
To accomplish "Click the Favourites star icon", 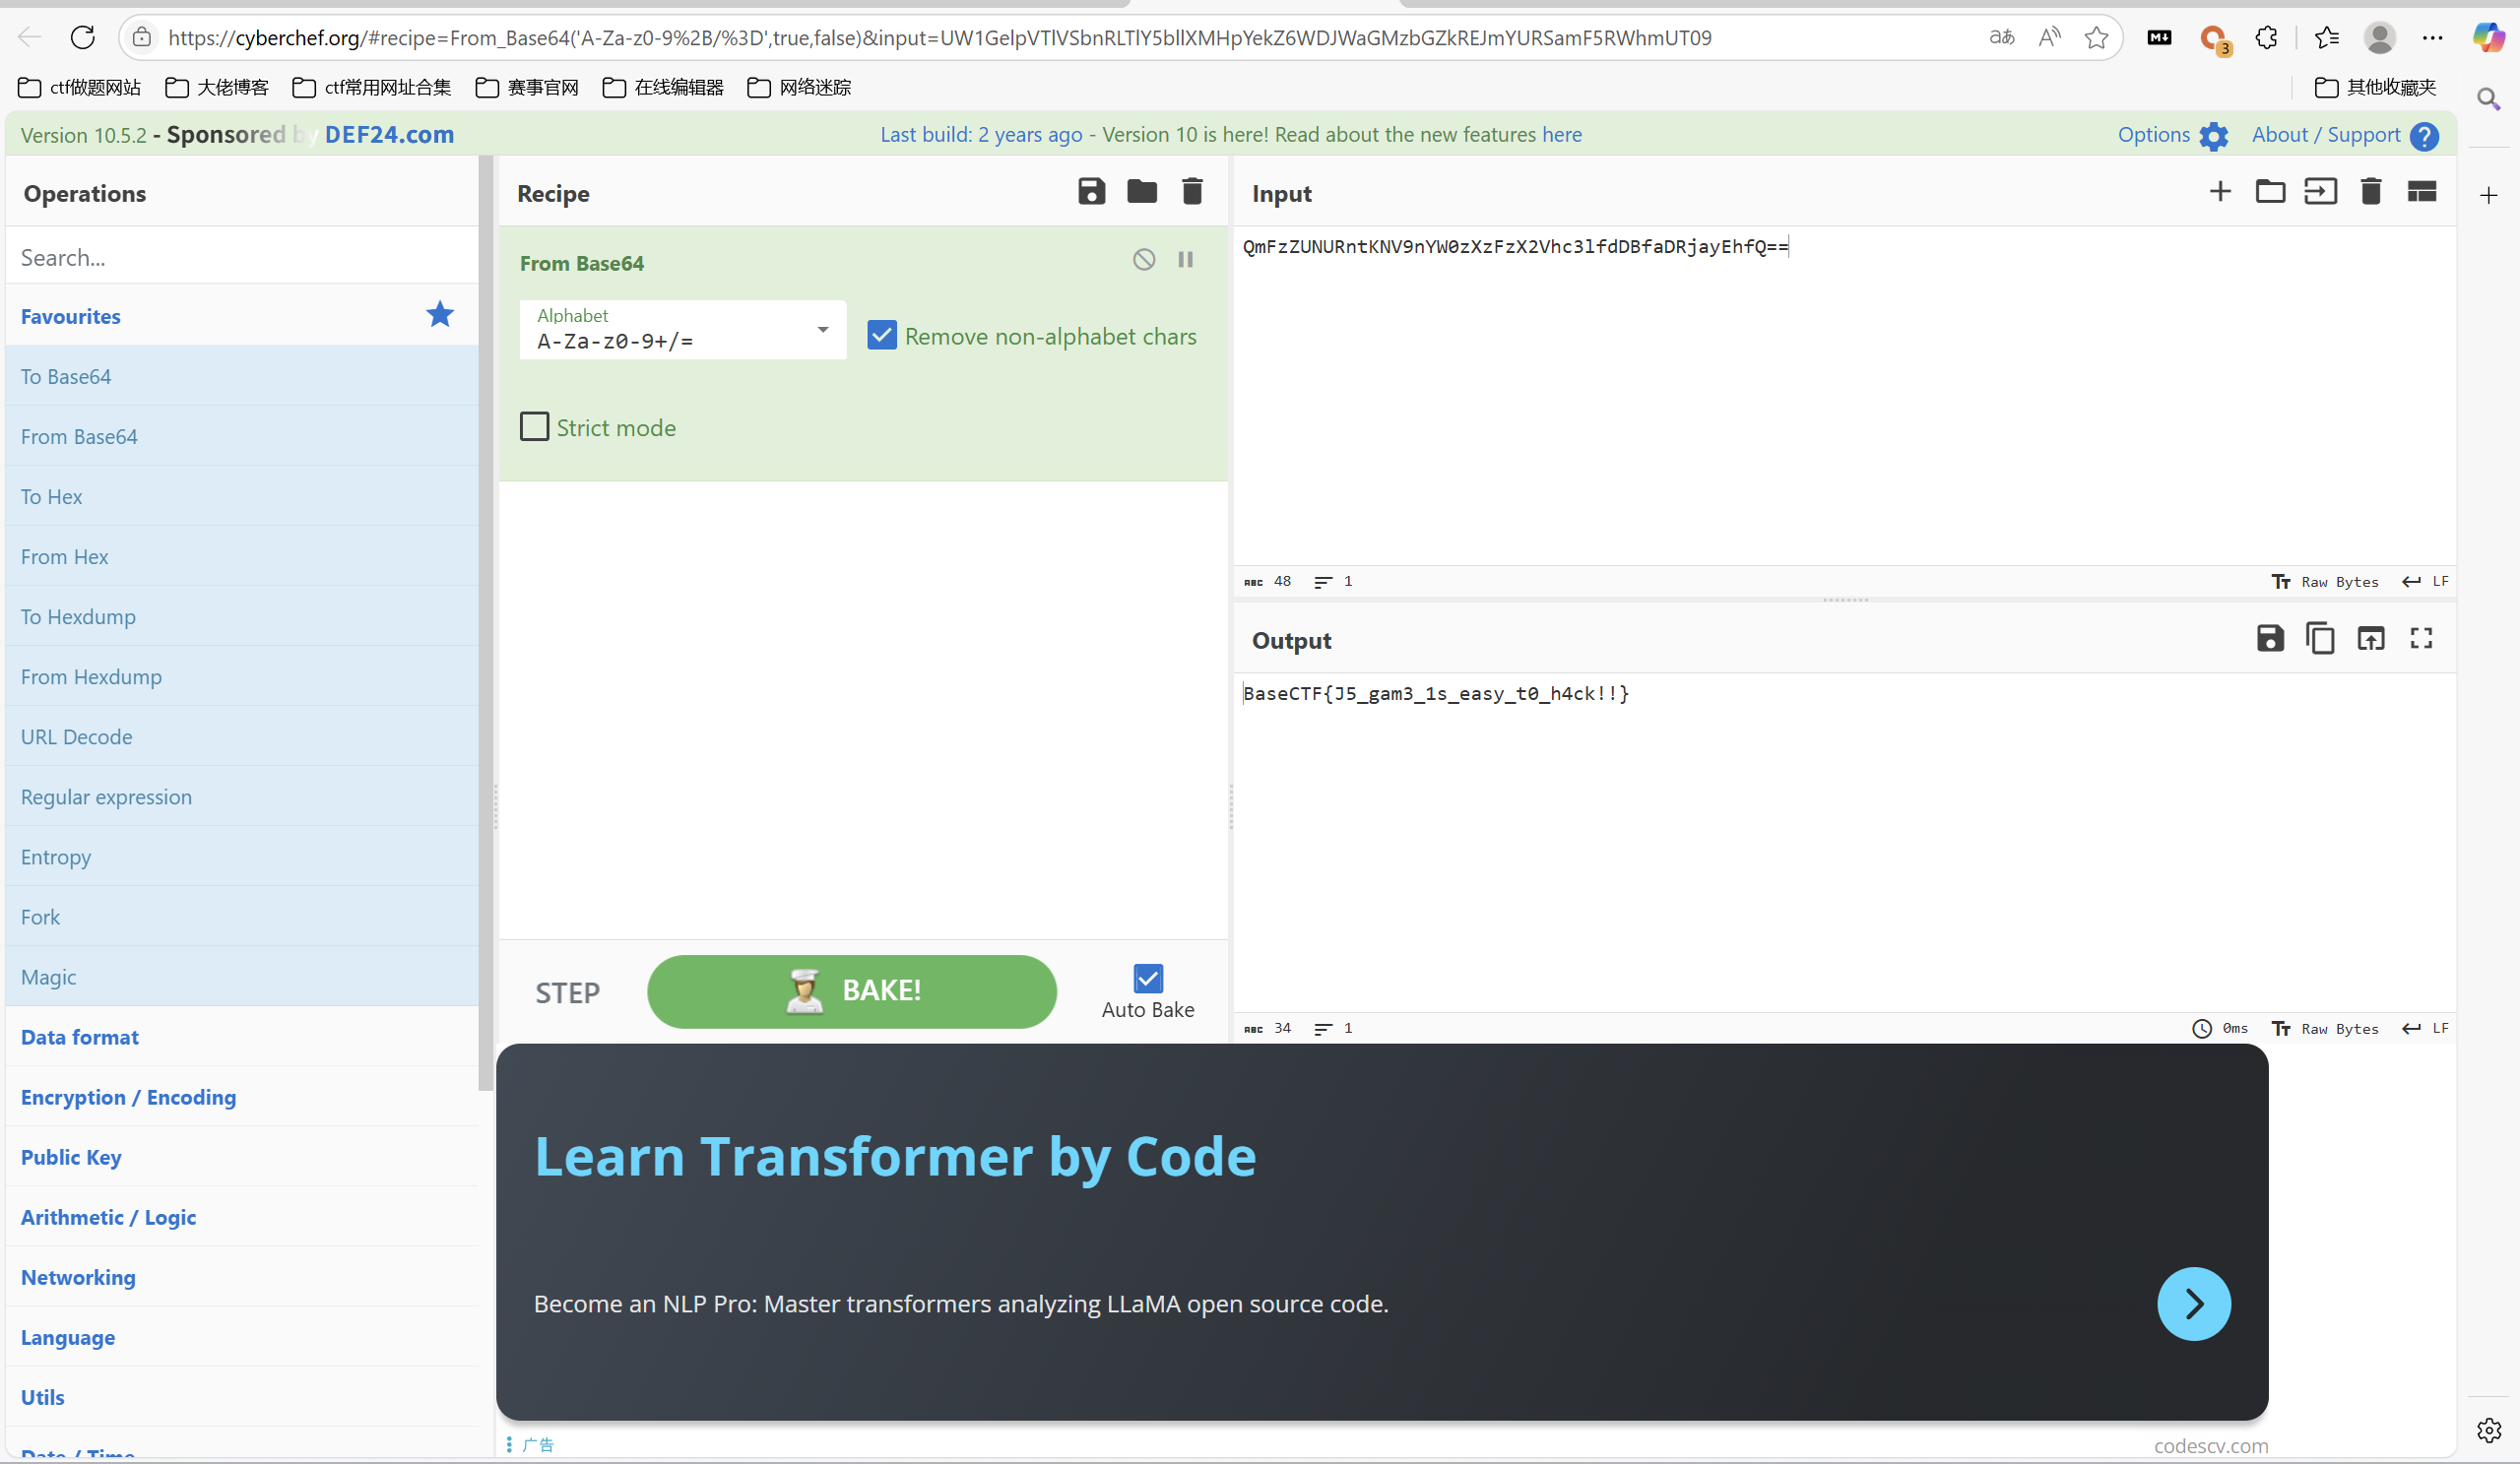I will click(x=440, y=315).
